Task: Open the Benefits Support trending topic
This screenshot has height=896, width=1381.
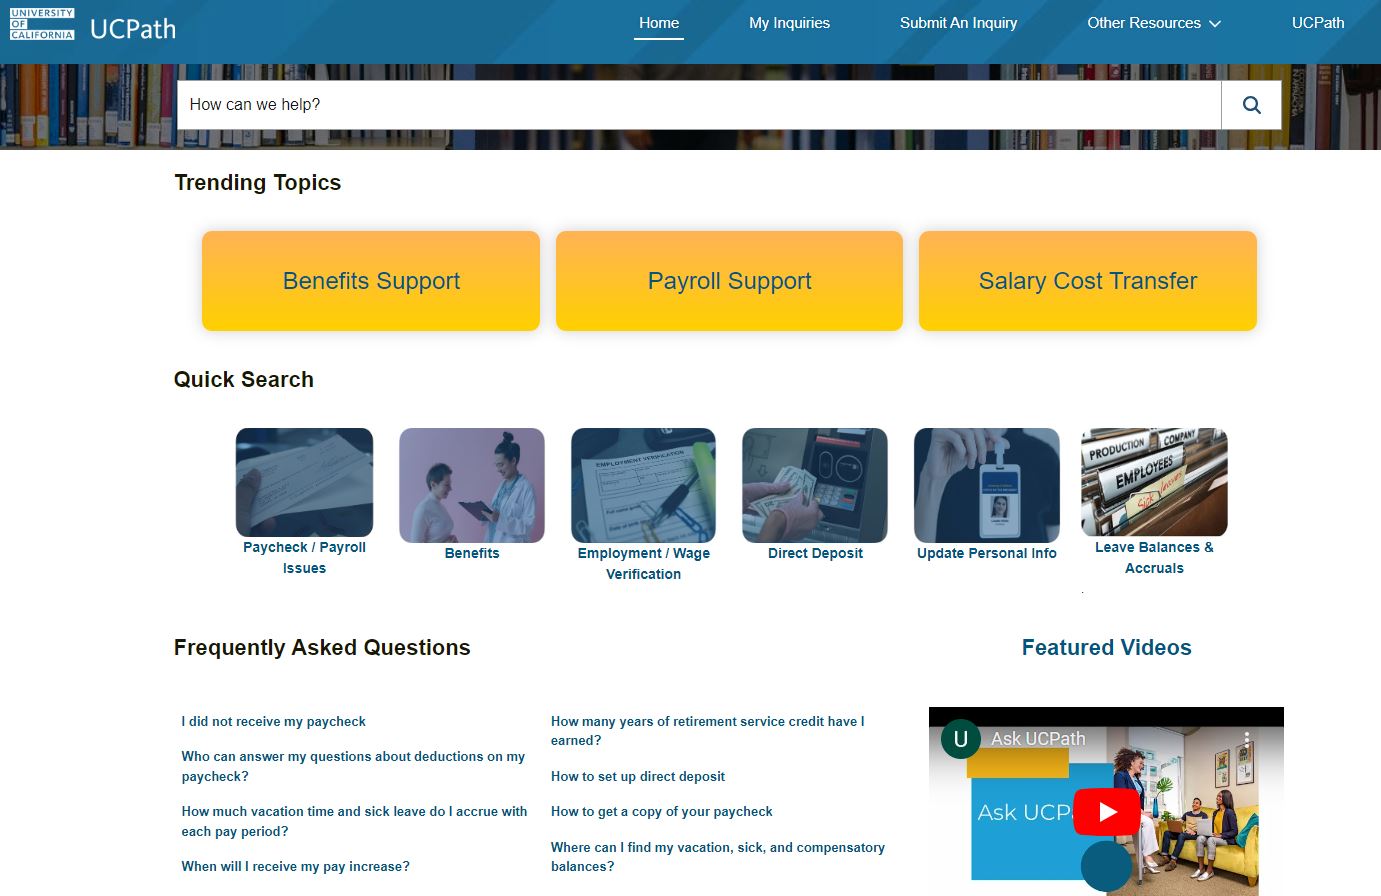Action: [371, 281]
